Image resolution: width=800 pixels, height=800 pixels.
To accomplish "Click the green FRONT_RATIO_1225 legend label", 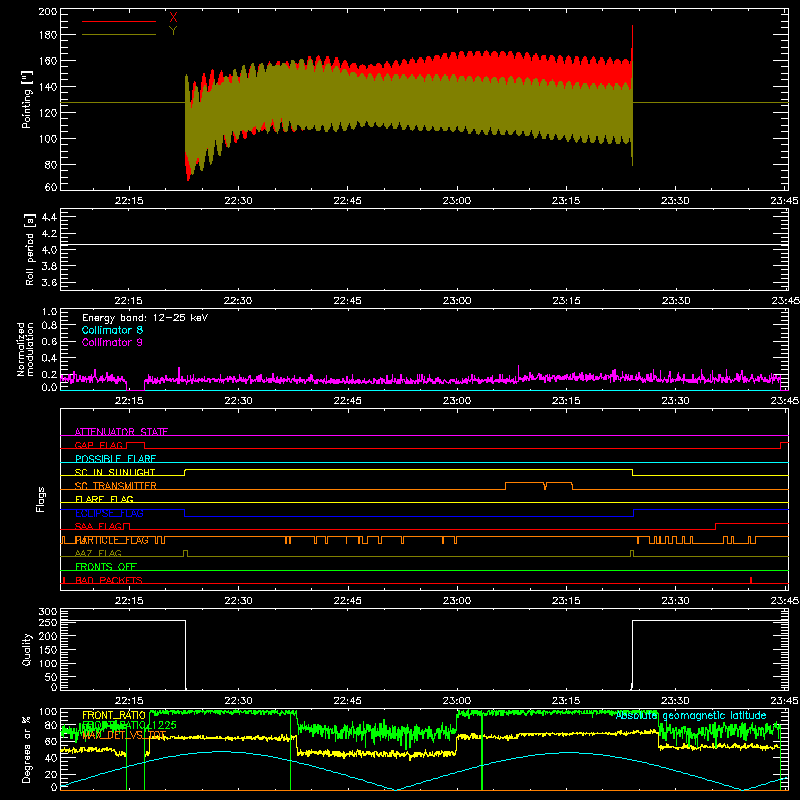I will 130,725.
